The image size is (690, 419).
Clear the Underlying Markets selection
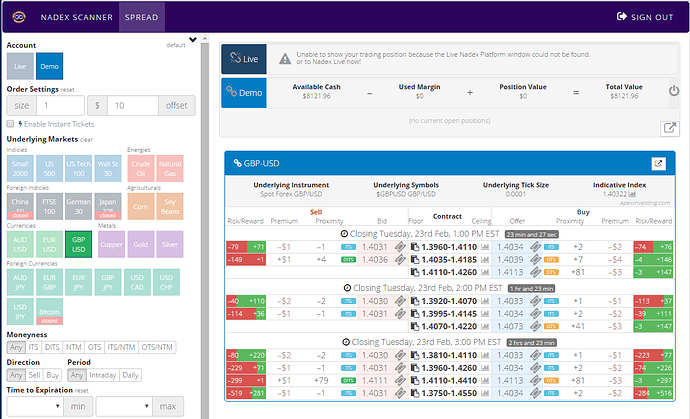click(86, 139)
